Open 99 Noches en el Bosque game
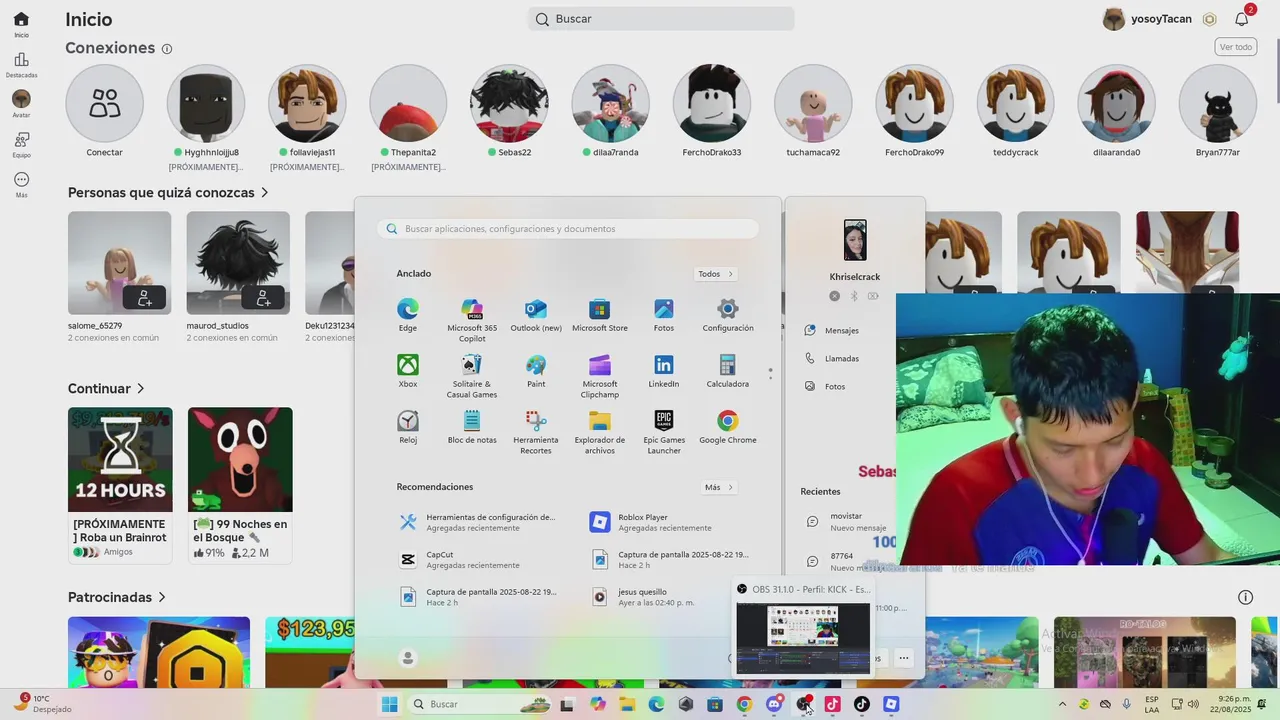Screen dimensions: 1280x720 click(240, 484)
